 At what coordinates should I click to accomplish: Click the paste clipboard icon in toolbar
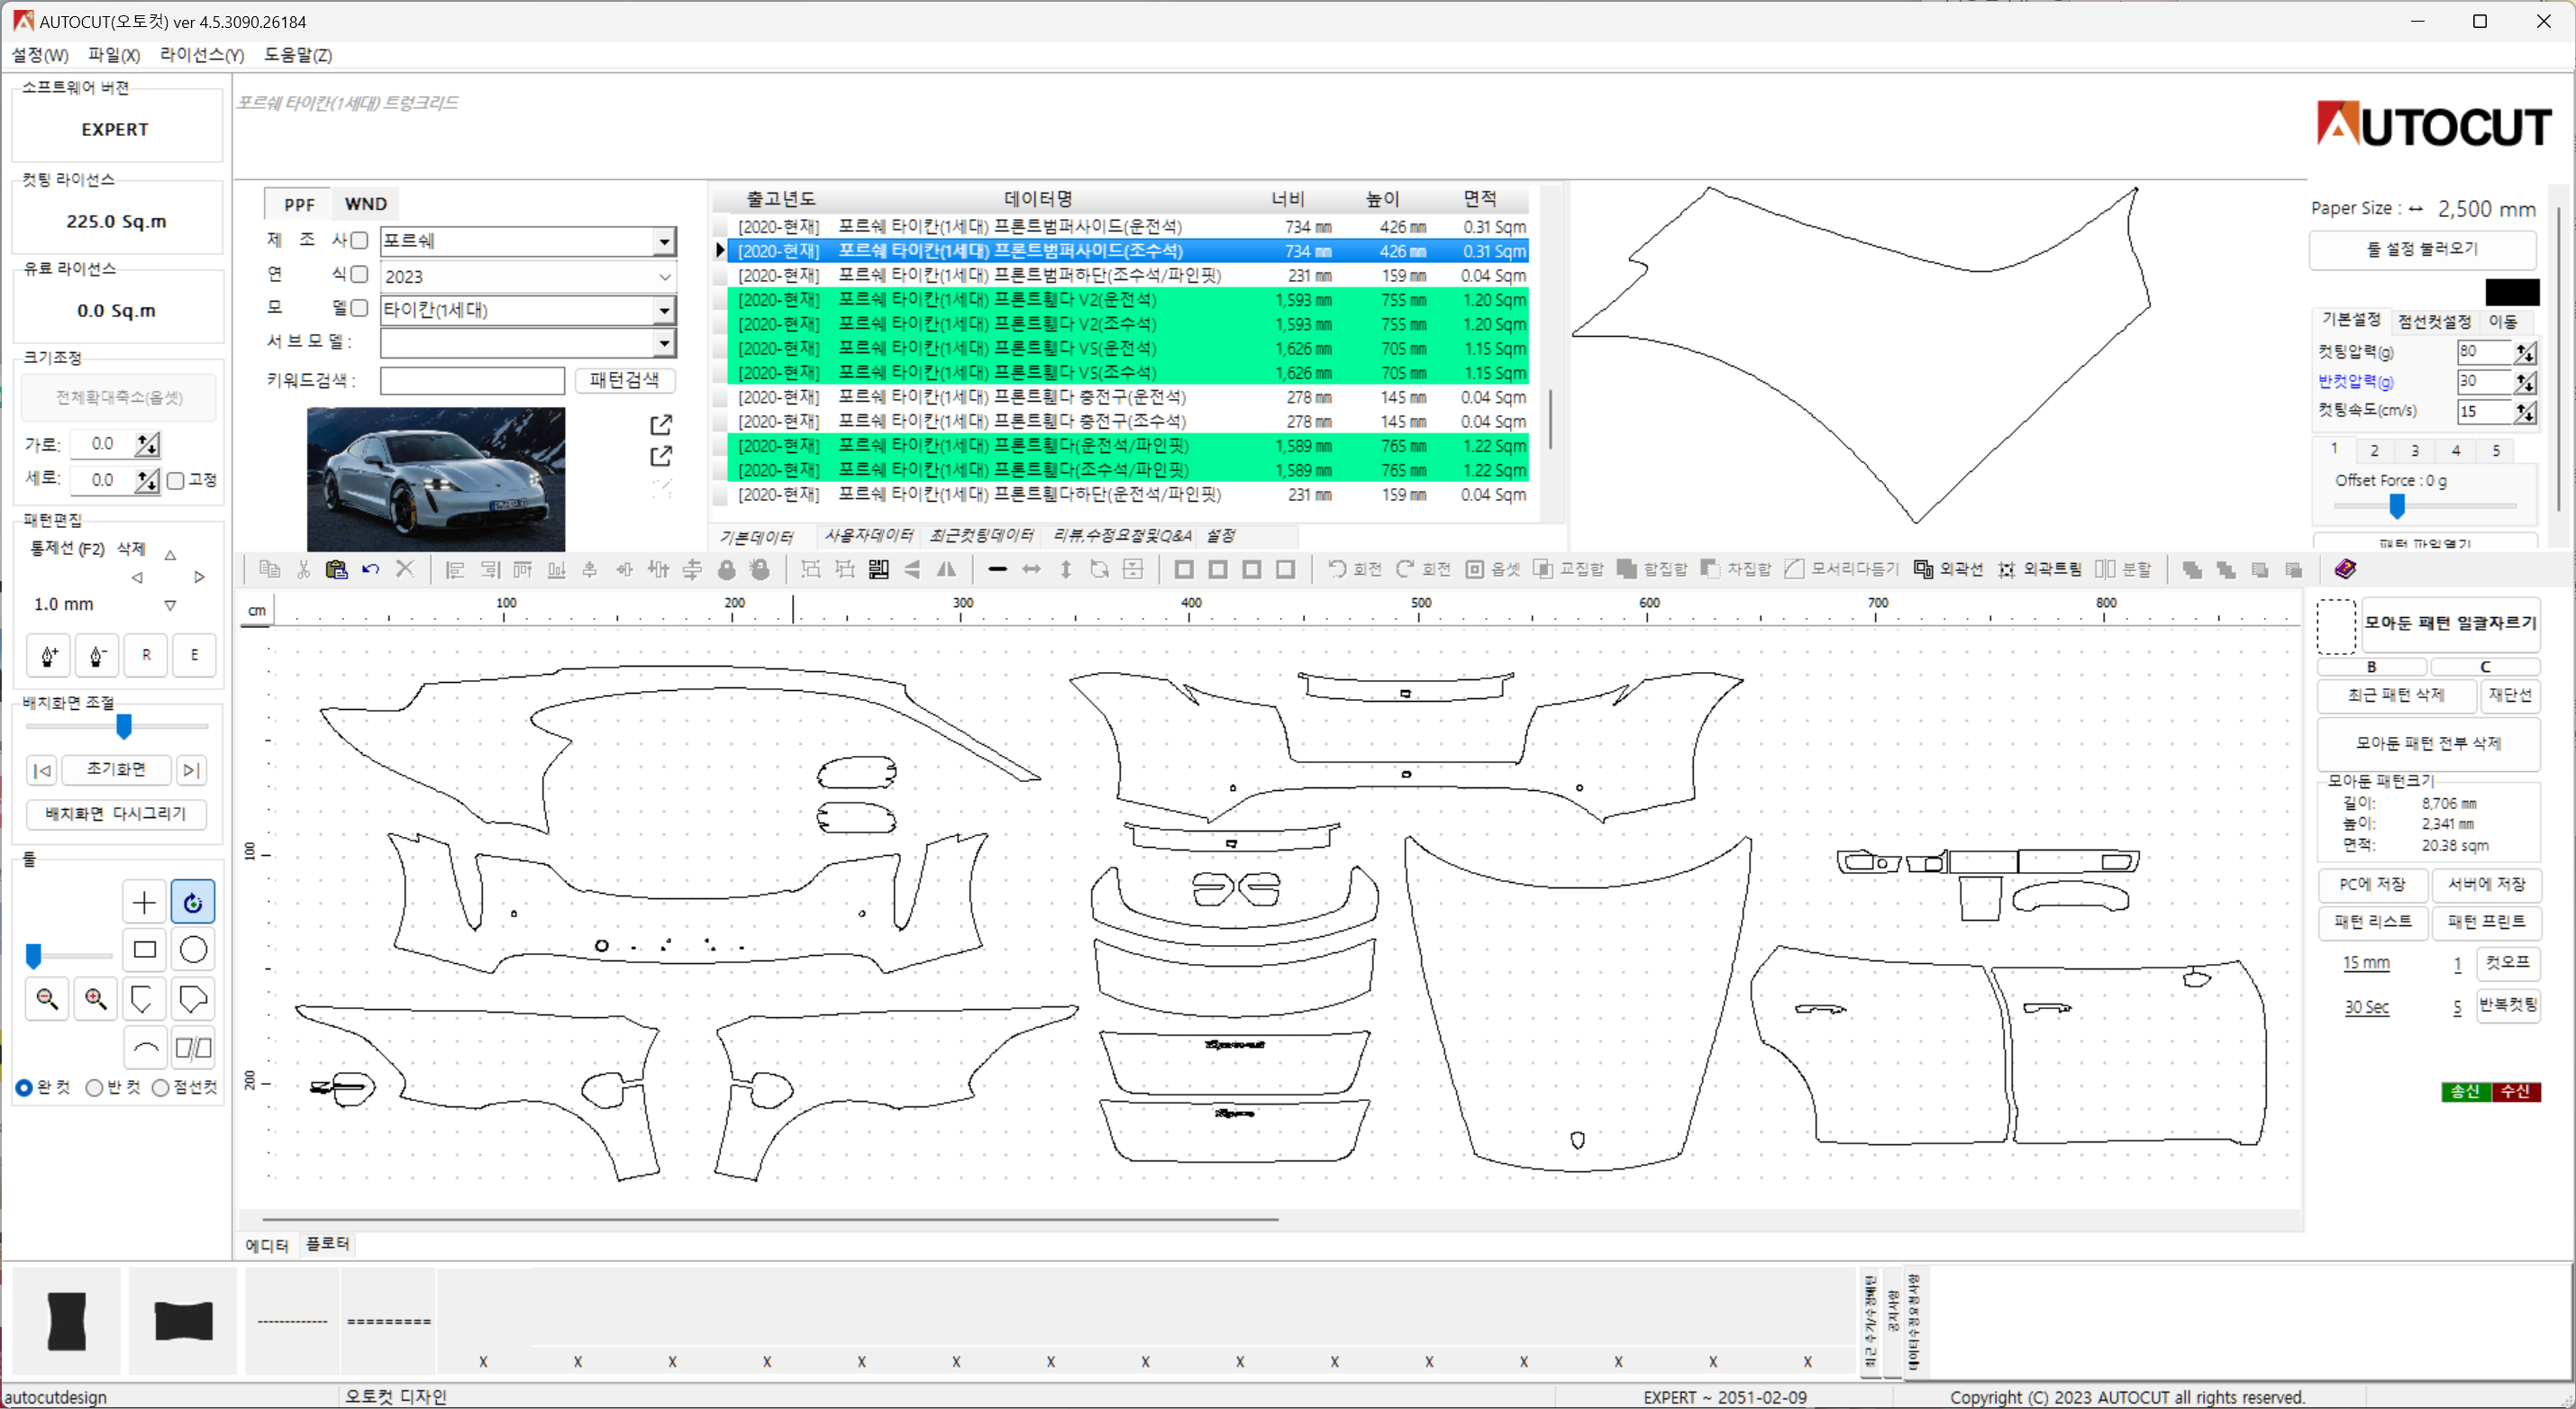pyautogui.click(x=336, y=569)
